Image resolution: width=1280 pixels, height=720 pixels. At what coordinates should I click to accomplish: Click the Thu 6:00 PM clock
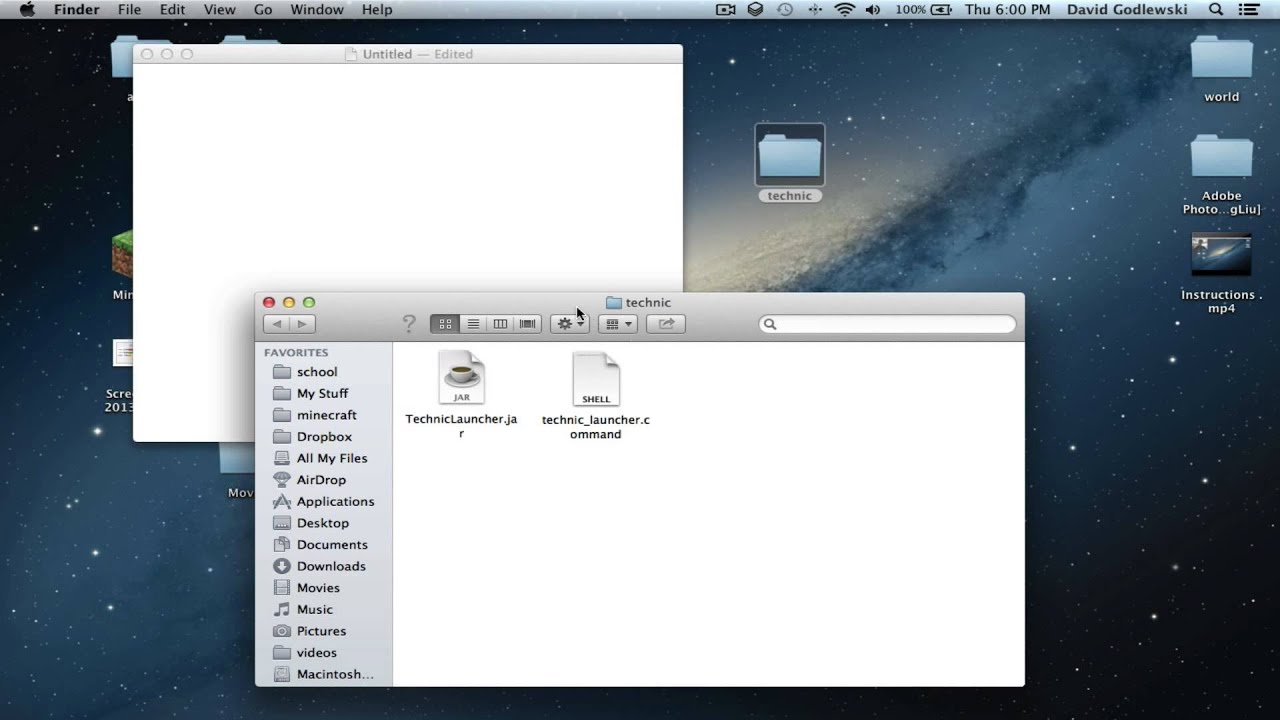(x=1008, y=9)
